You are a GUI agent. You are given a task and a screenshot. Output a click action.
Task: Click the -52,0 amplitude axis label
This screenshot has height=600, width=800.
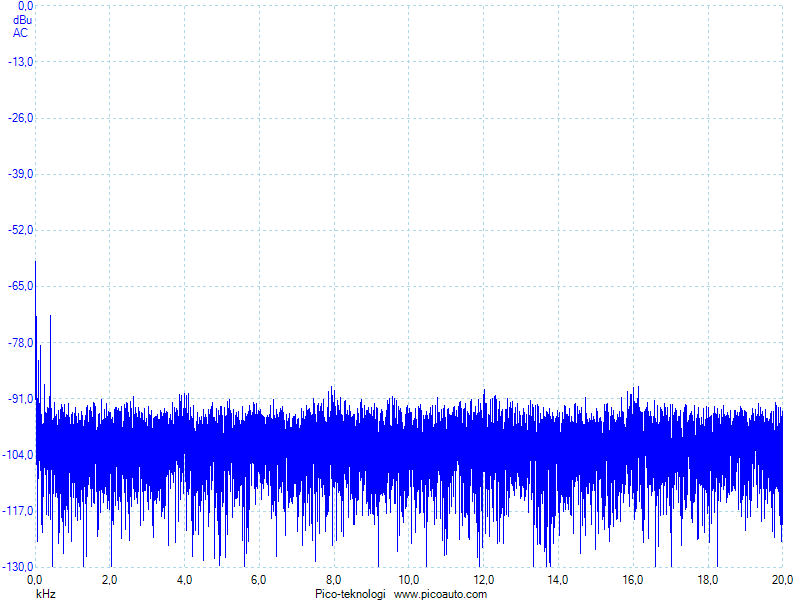click(20, 230)
